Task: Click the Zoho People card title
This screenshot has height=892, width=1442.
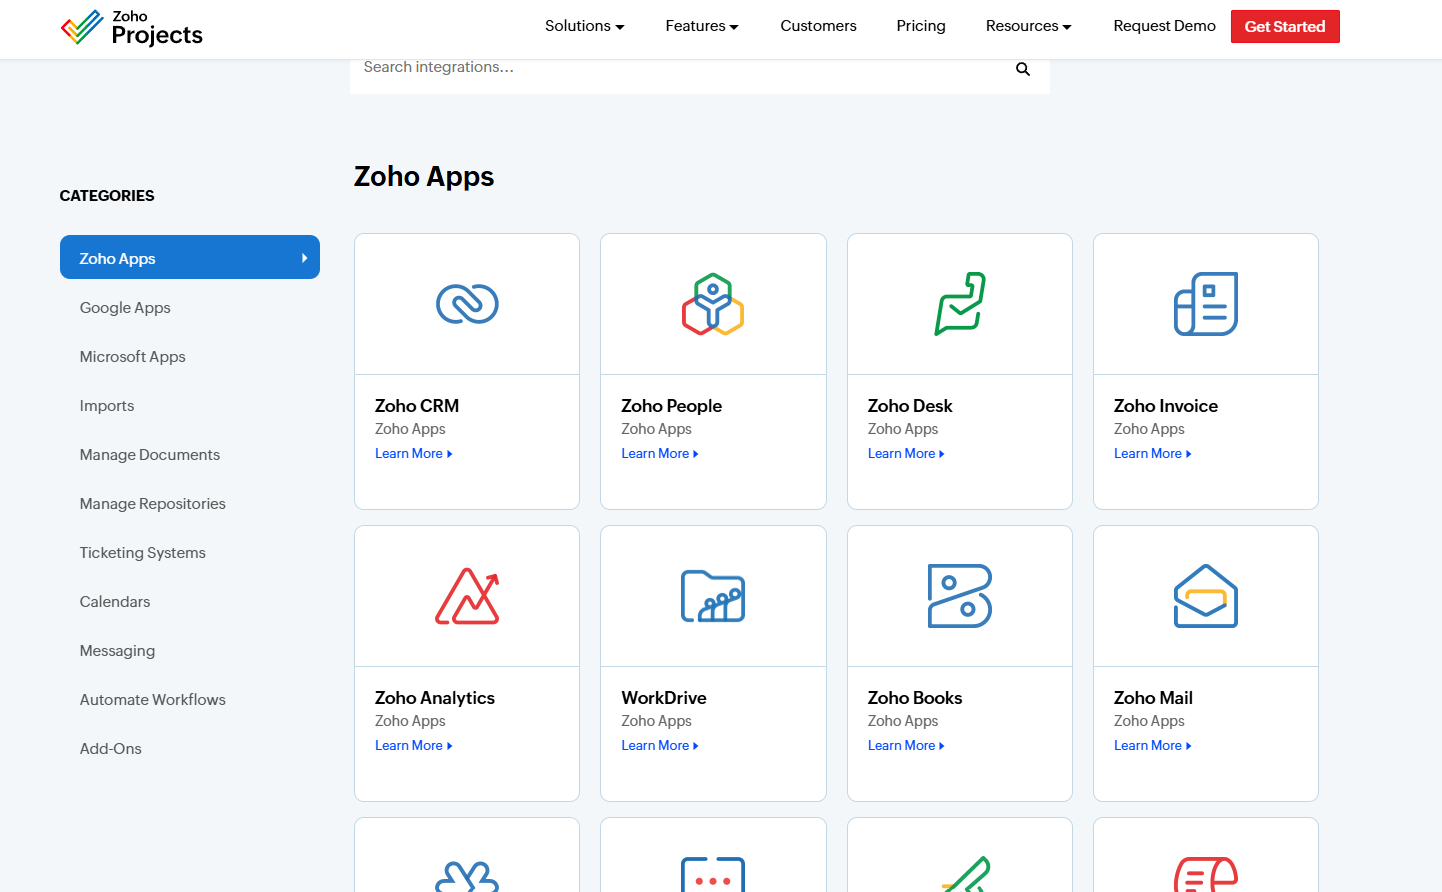Action: click(671, 406)
